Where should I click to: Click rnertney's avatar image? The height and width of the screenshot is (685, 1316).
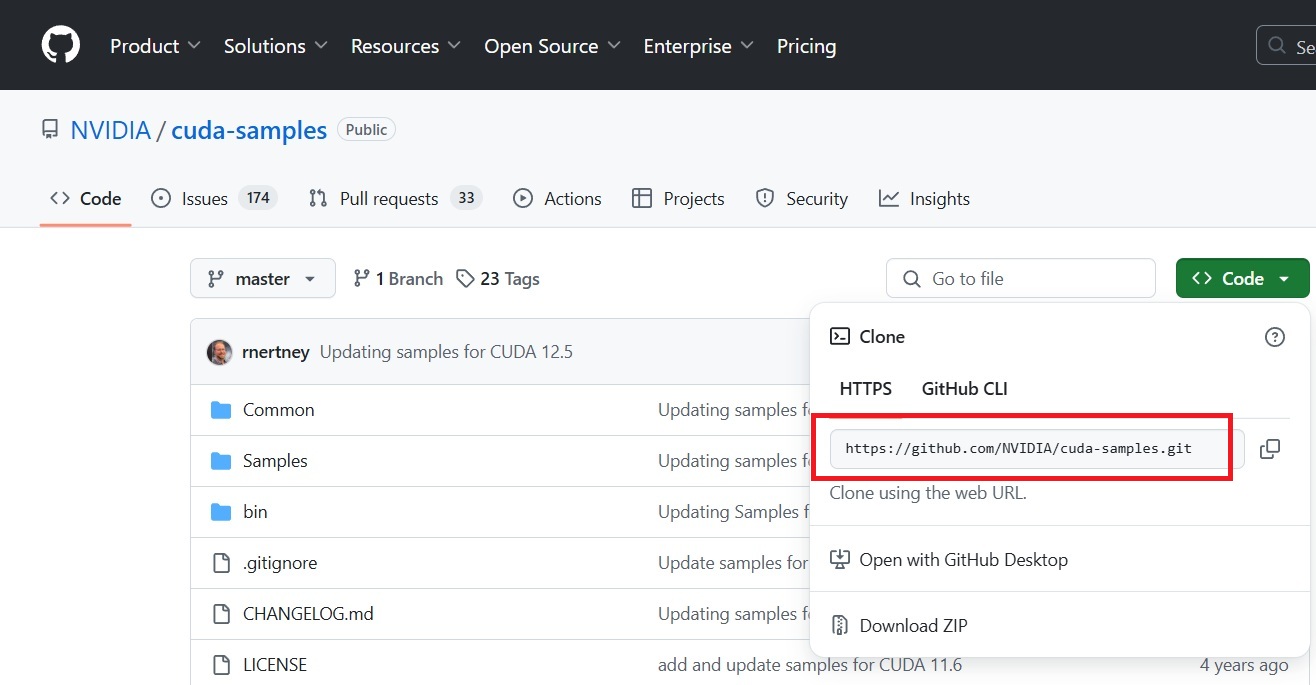pyautogui.click(x=219, y=352)
